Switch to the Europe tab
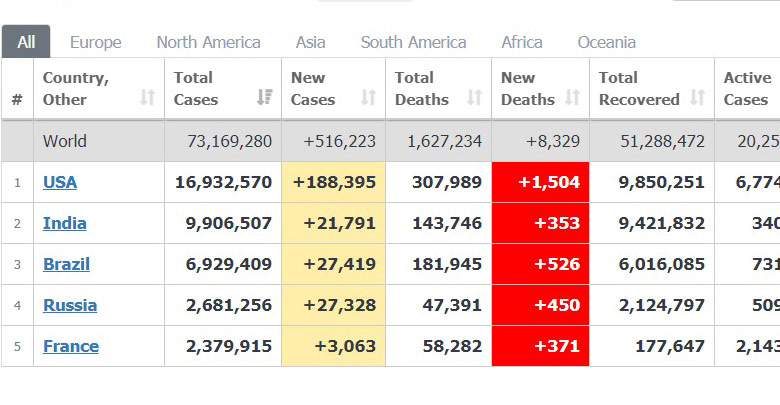Viewport: 780px width, 405px height. pyautogui.click(x=95, y=42)
